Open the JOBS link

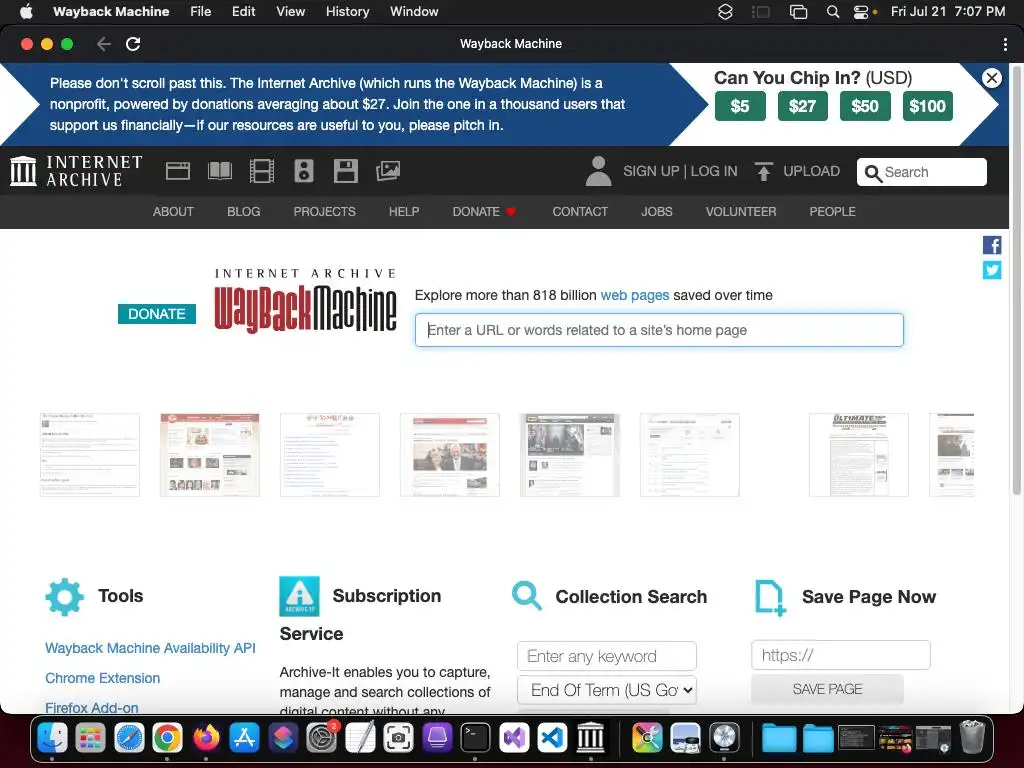(656, 212)
